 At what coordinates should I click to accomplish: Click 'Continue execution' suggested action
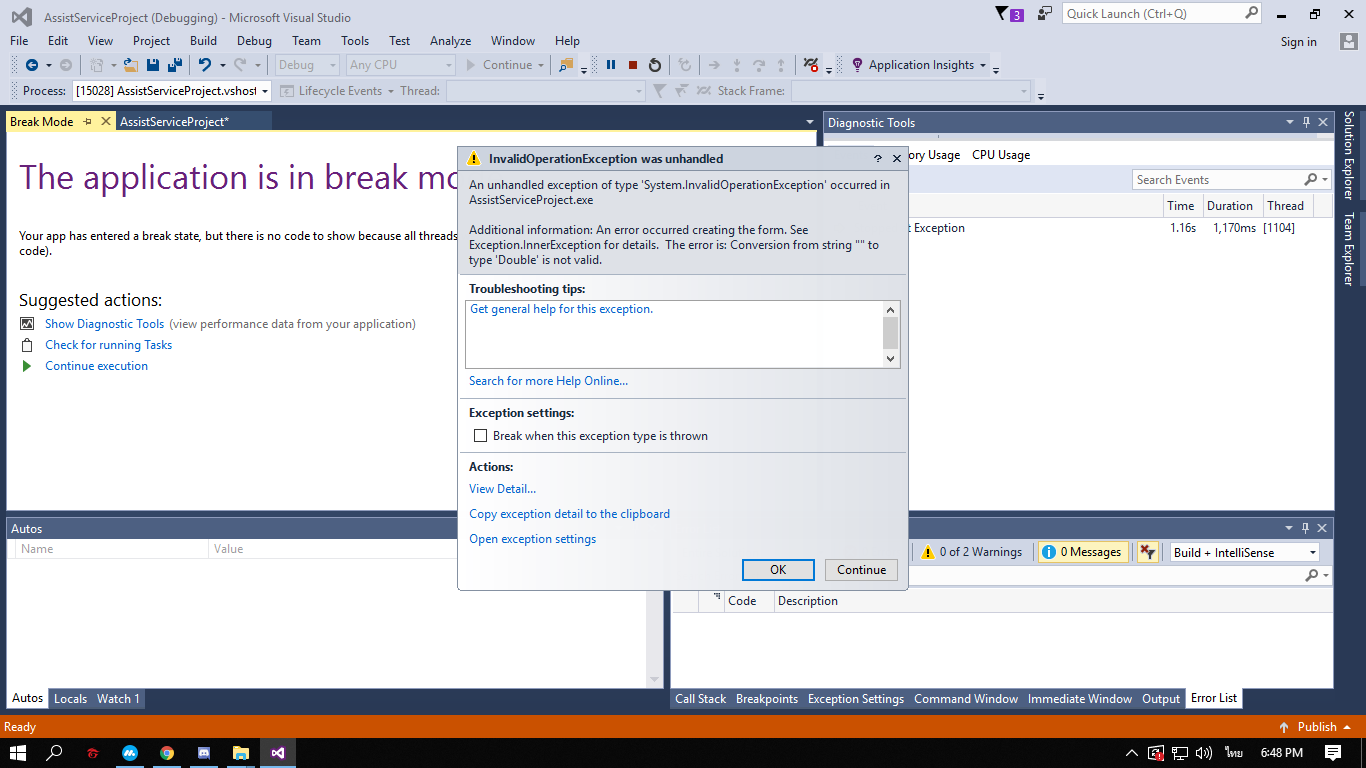coord(96,366)
